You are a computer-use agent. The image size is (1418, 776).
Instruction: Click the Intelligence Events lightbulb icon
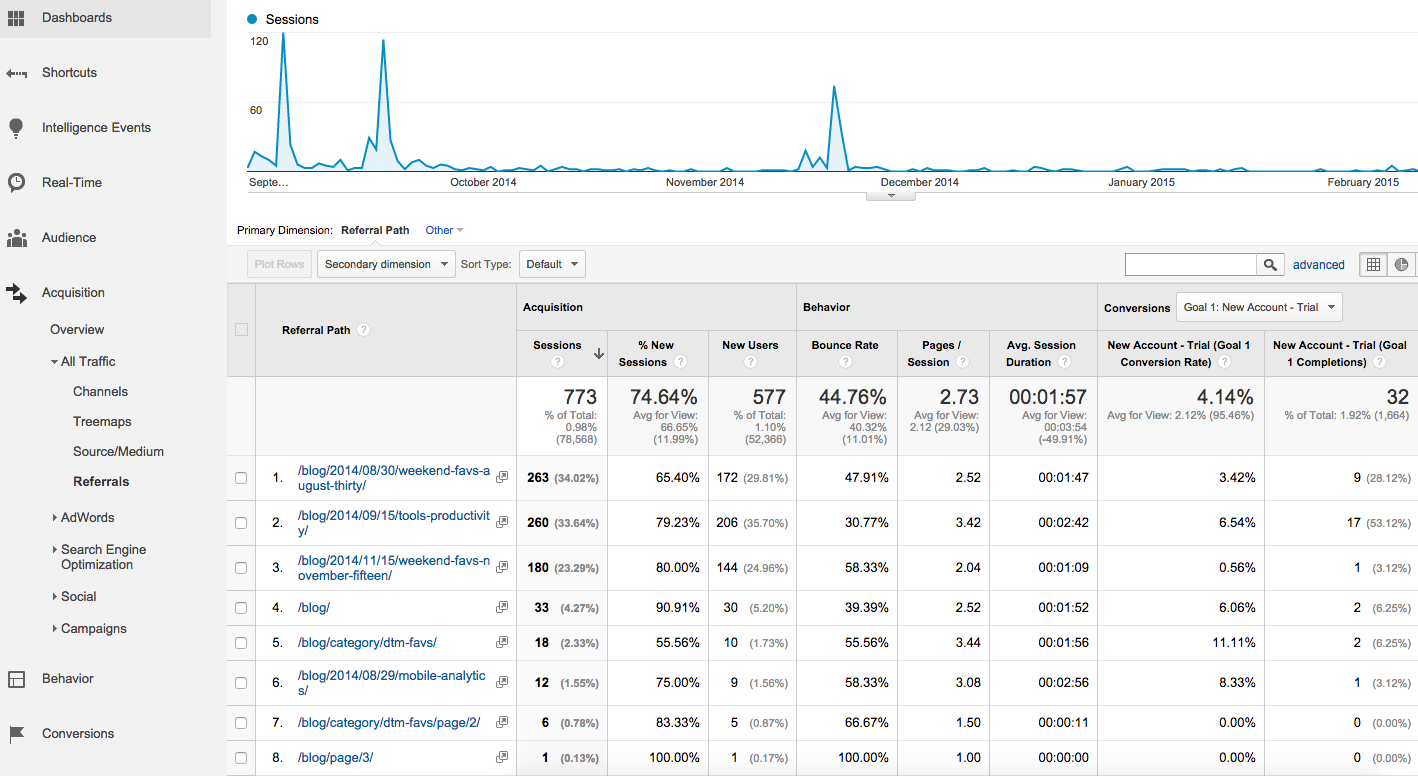16,128
